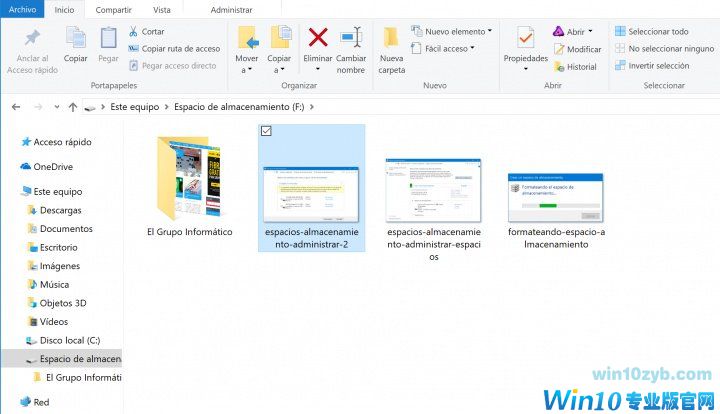Switch to the Inicio ribbon tab
The image size is (720, 414).
pyautogui.click(x=64, y=10)
